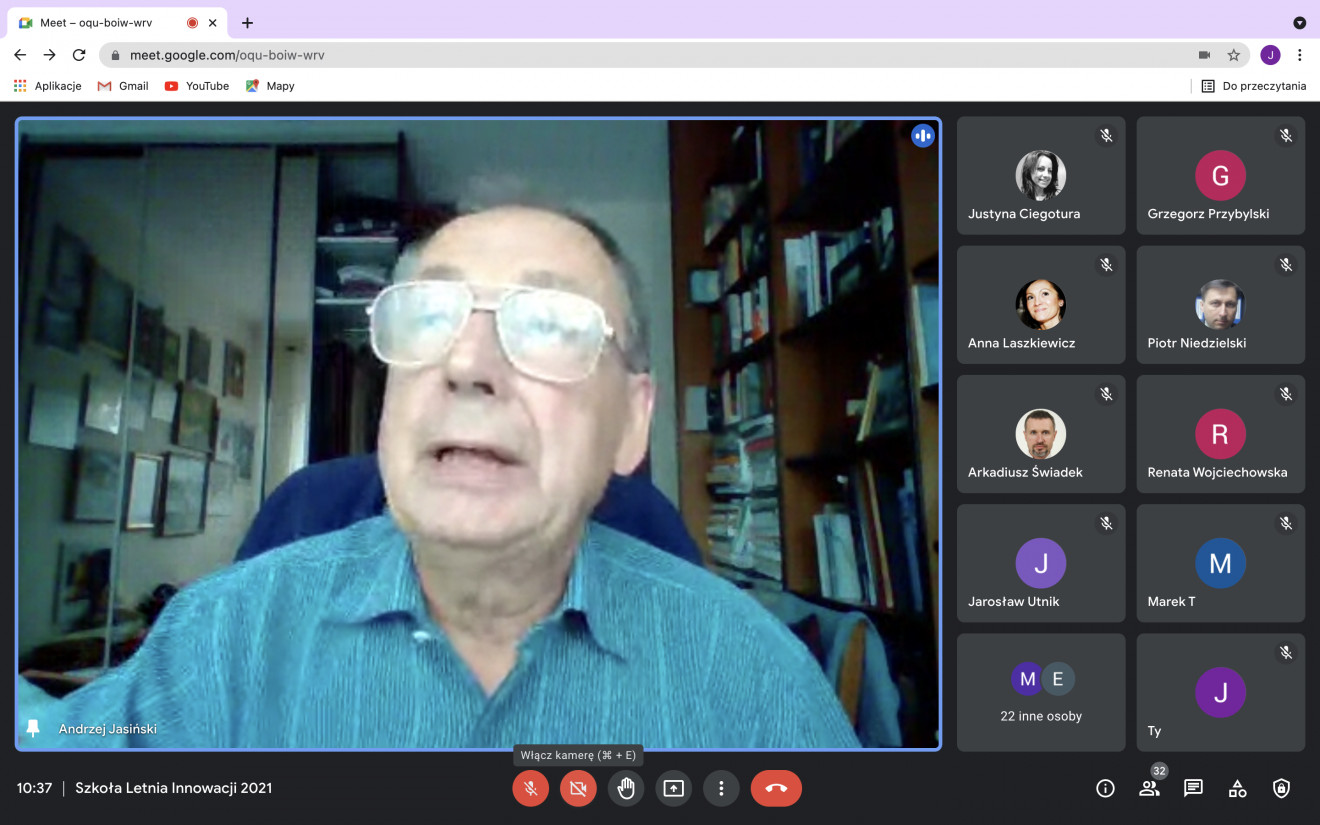The image size is (1320, 825).
Task: Bookmark this page with star icon
Action: click(1234, 55)
